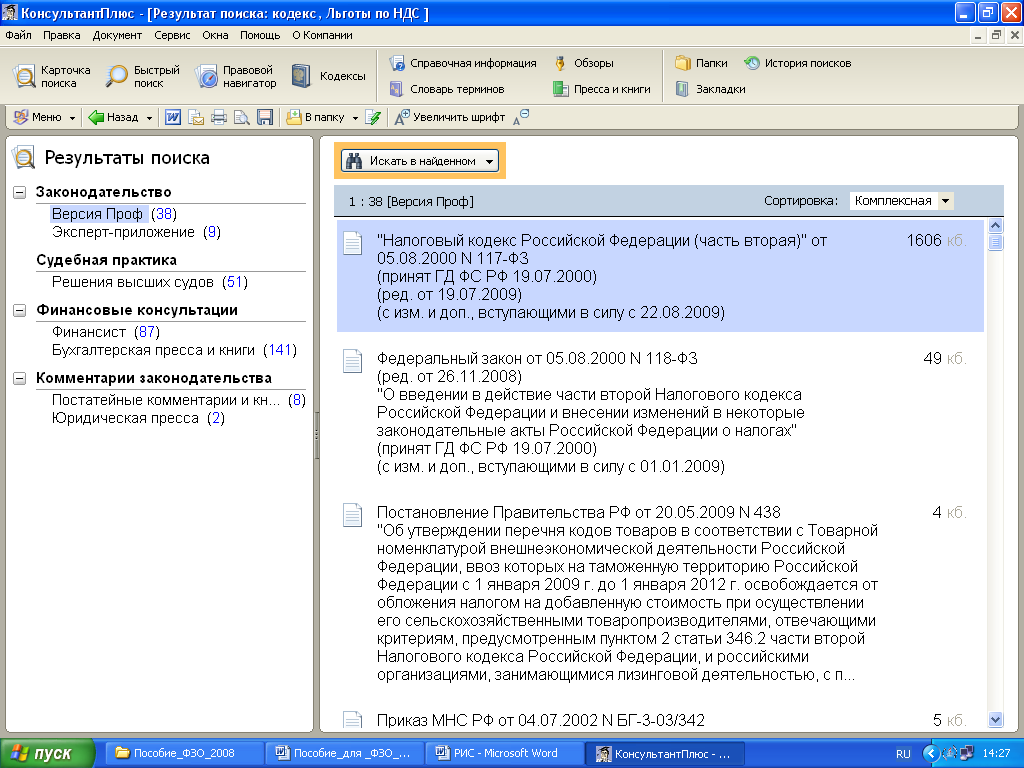This screenshot has width=1024, height=768.
Task: Select Постатейные комментарии и кн... (8)
Action: [x=178, y=400]
